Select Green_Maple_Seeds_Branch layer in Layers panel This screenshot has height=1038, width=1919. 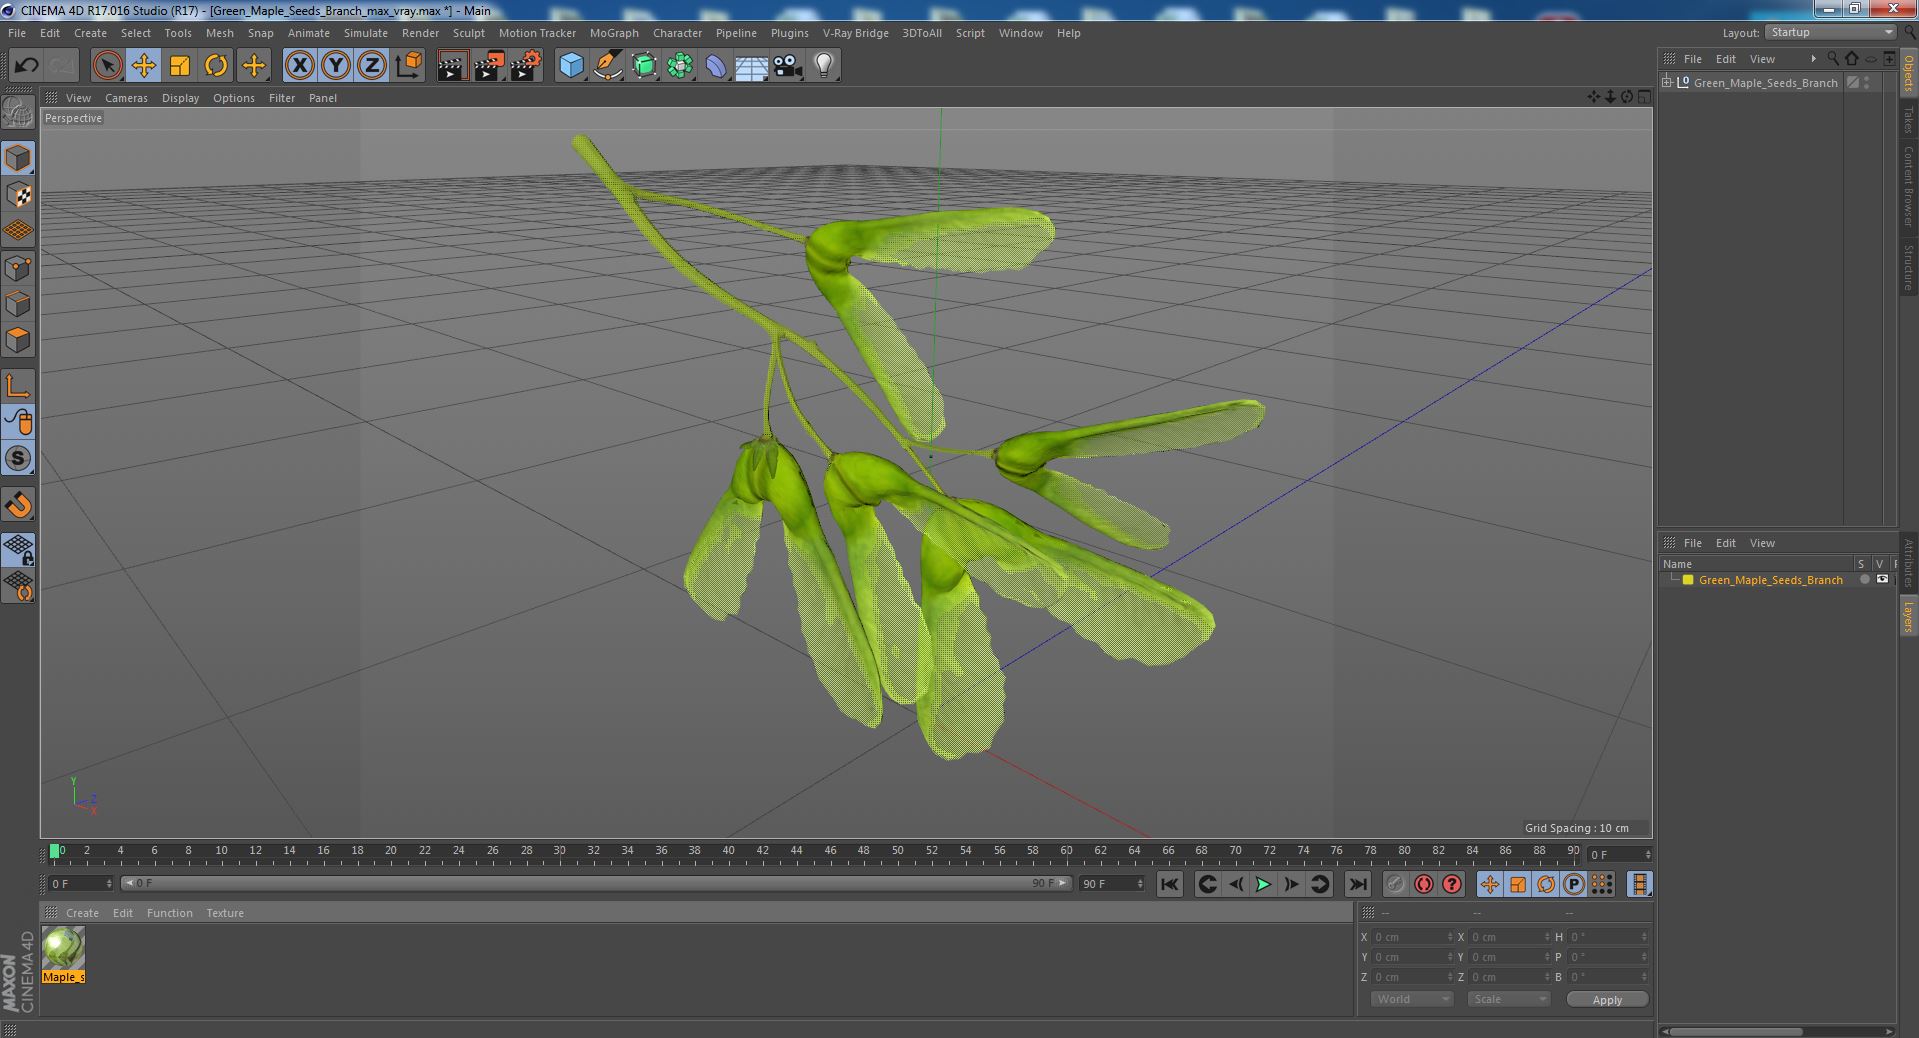tap(1770, 580)
